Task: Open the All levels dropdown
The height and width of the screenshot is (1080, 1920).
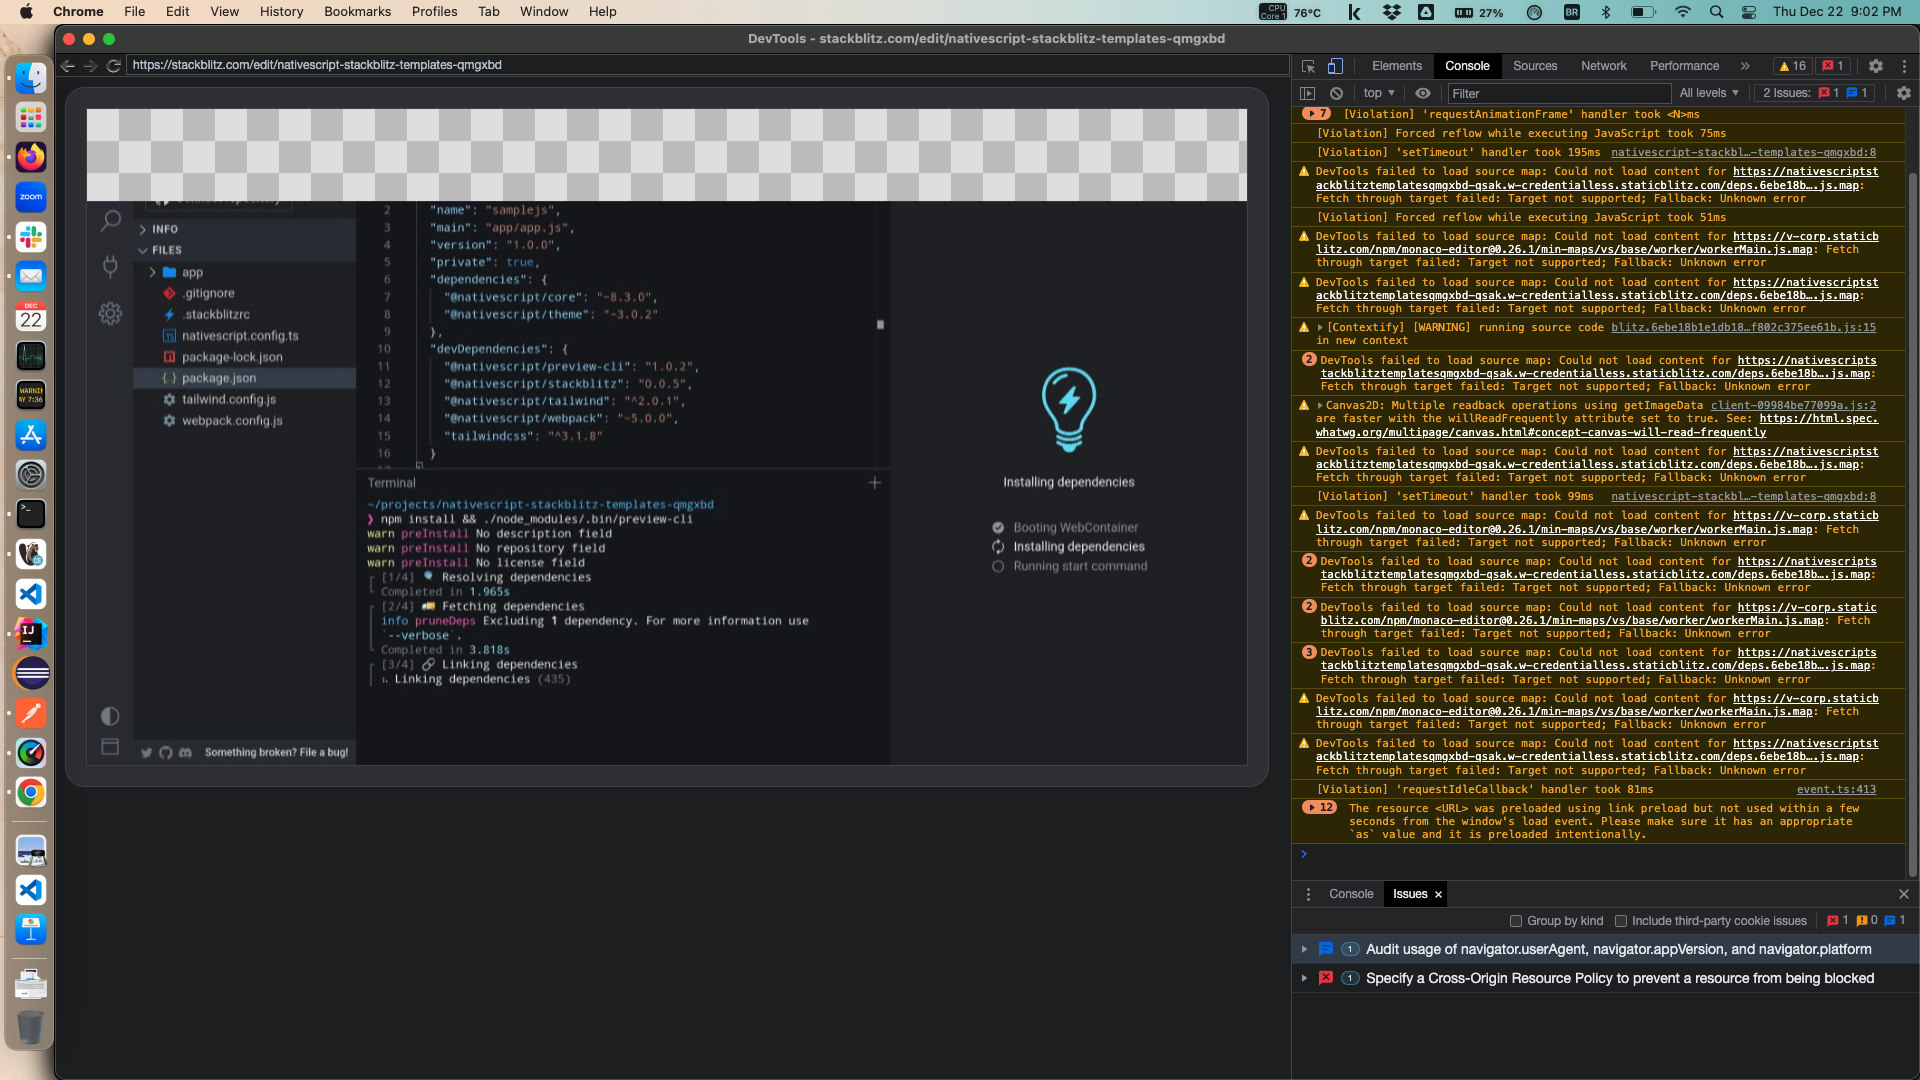Action: point(1708,93)
